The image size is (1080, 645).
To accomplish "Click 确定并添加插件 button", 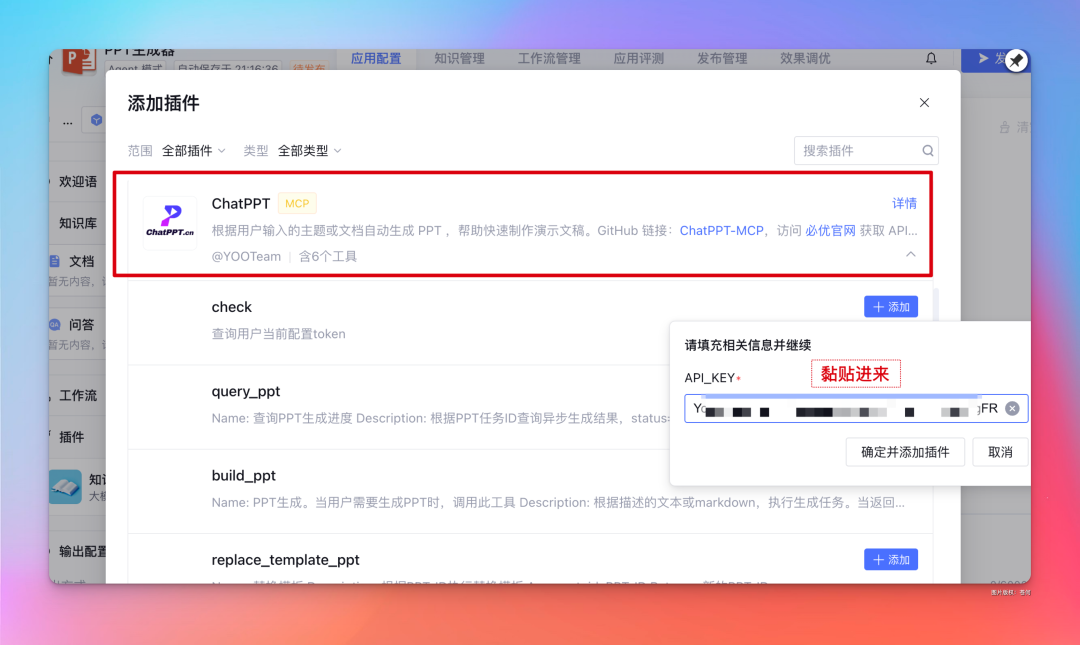I will (905, 452).
